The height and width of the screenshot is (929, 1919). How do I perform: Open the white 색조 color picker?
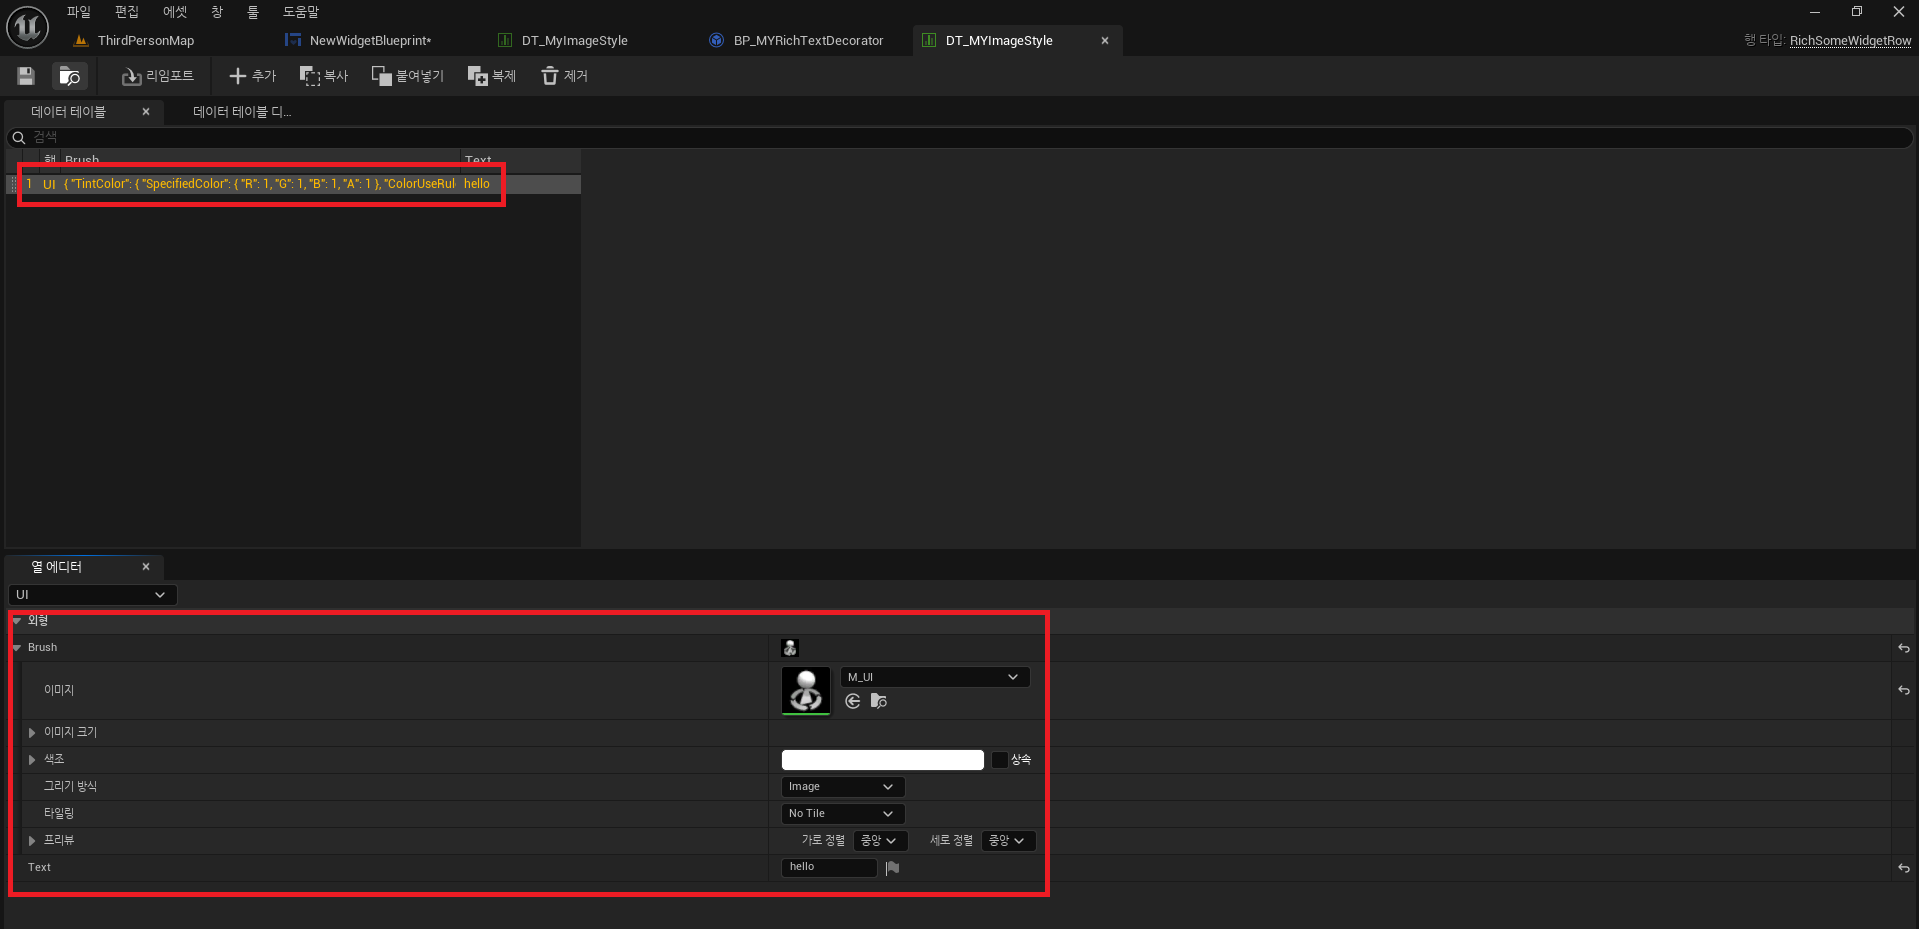click(883, 760)
